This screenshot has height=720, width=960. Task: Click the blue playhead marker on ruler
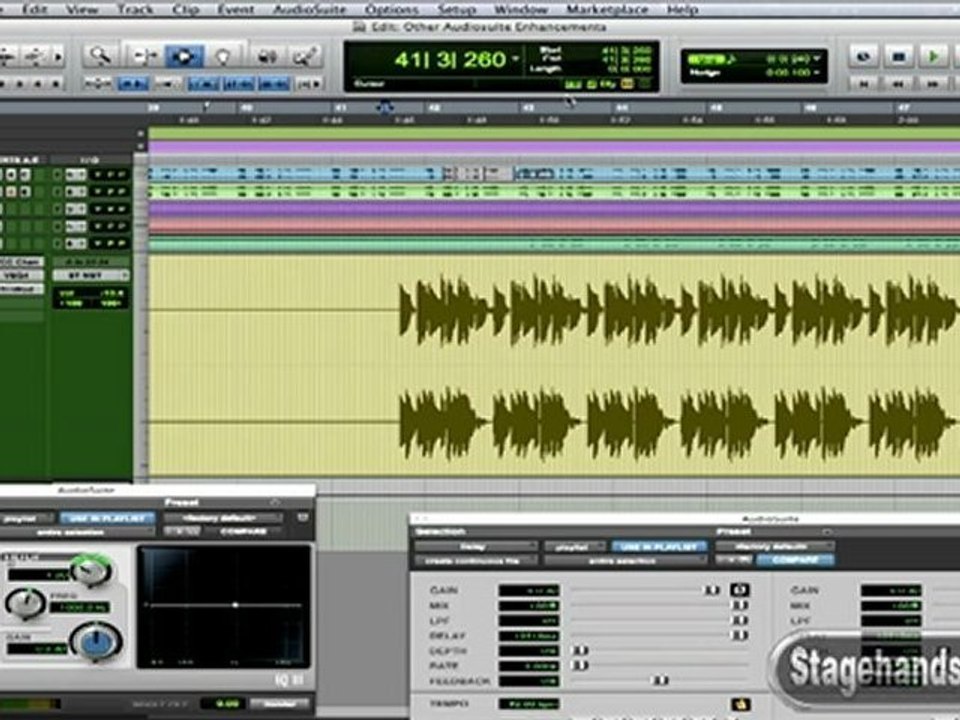(x=384, y=108)
